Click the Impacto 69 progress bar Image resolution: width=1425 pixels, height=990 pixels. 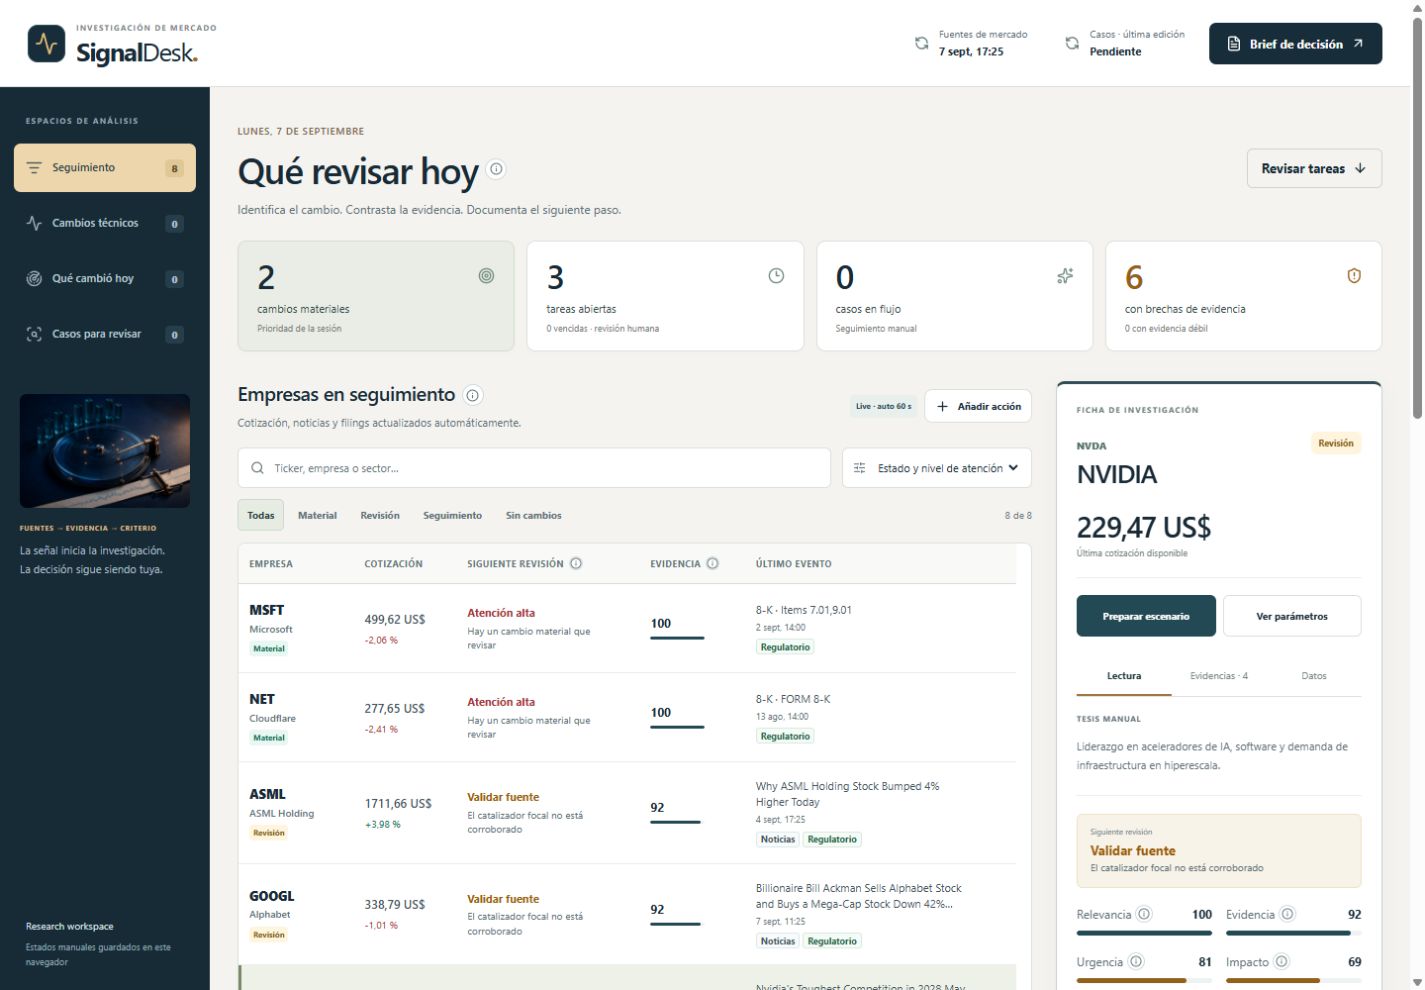pyautogui.click(x=1293, y=981)
